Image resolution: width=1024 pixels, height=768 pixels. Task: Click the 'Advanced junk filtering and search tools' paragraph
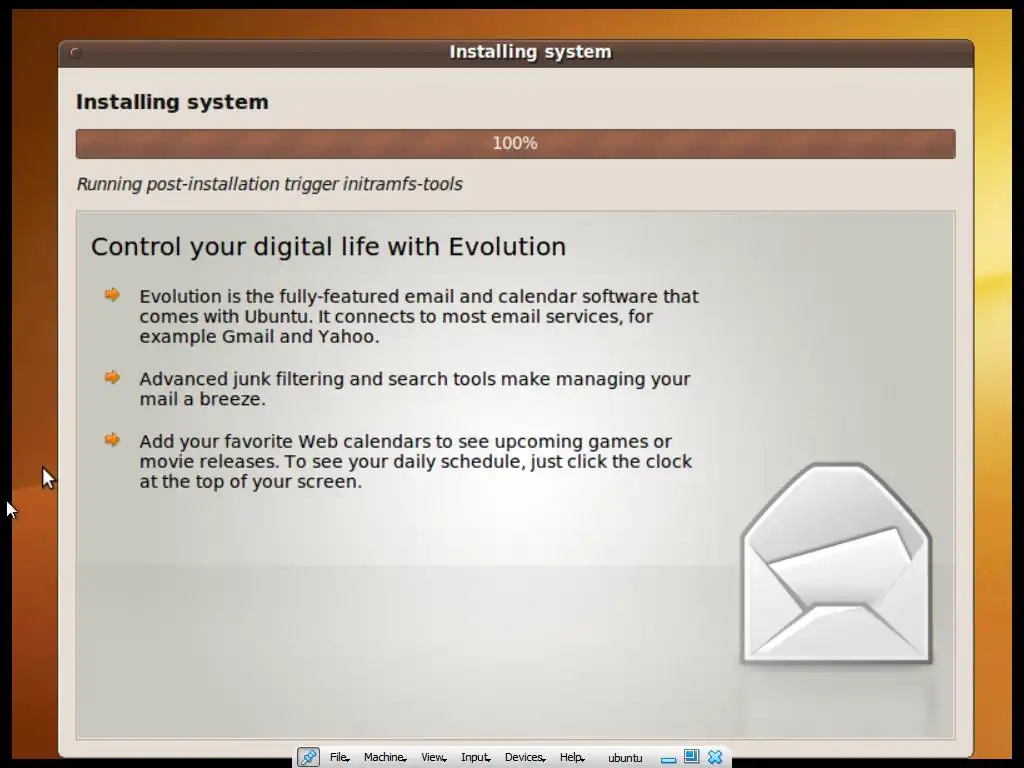tap(415, 389)
